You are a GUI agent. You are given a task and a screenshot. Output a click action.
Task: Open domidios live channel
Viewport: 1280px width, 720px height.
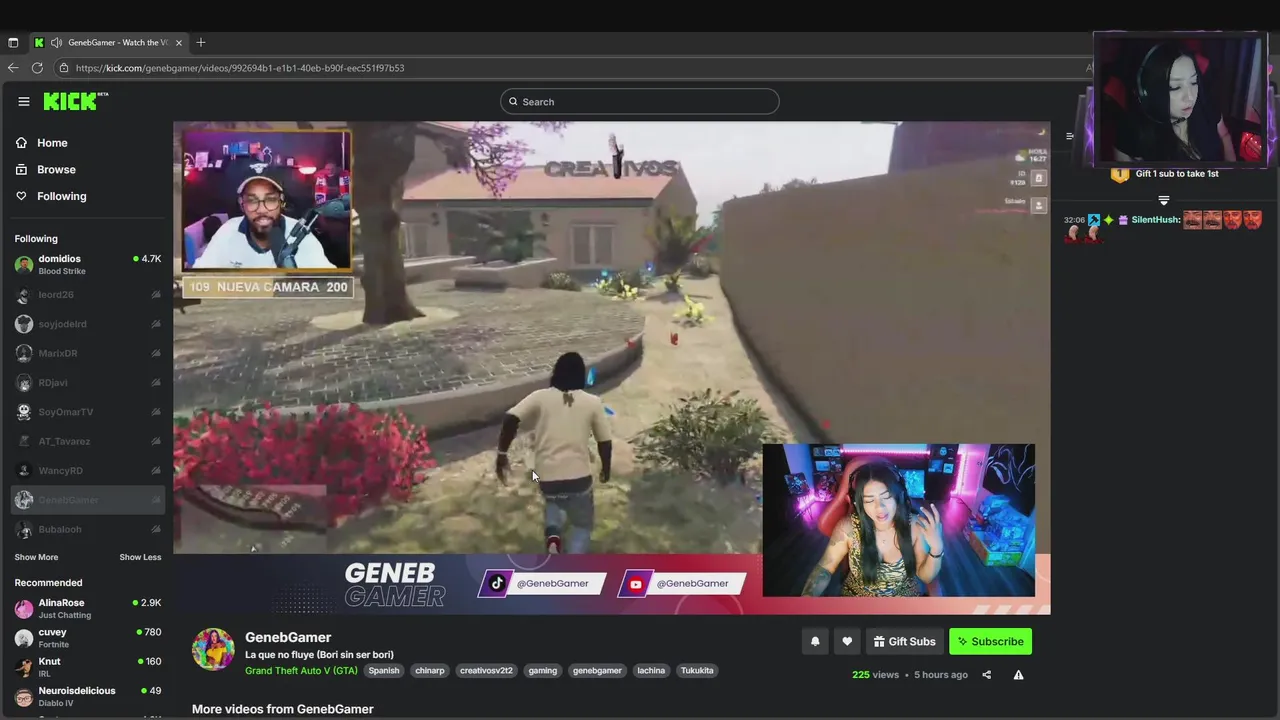click(88, 265)
